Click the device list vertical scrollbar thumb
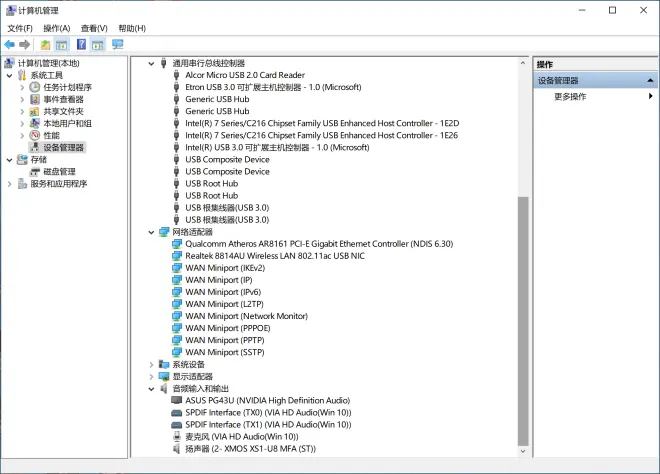Viewport: 660px width, 474px height. click(523, 321)
